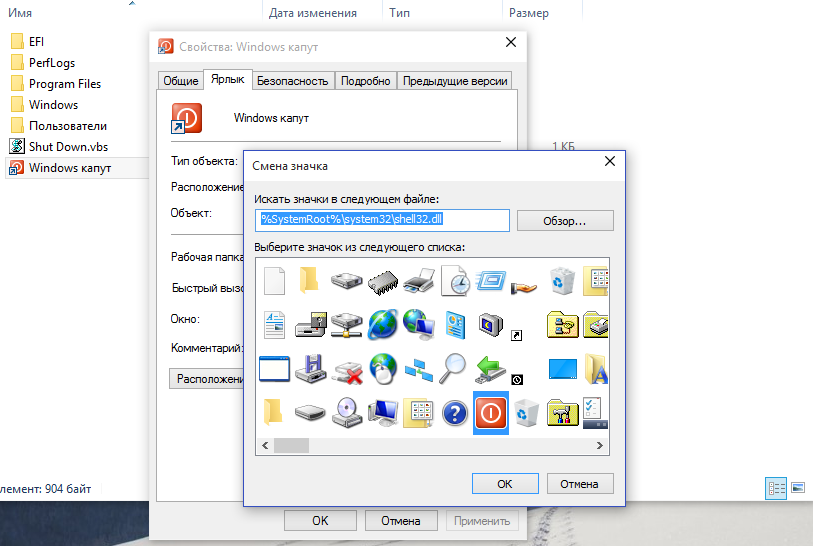Open the Подробно tab
This screenshot has height=546, width=813.
click(366, 81)
